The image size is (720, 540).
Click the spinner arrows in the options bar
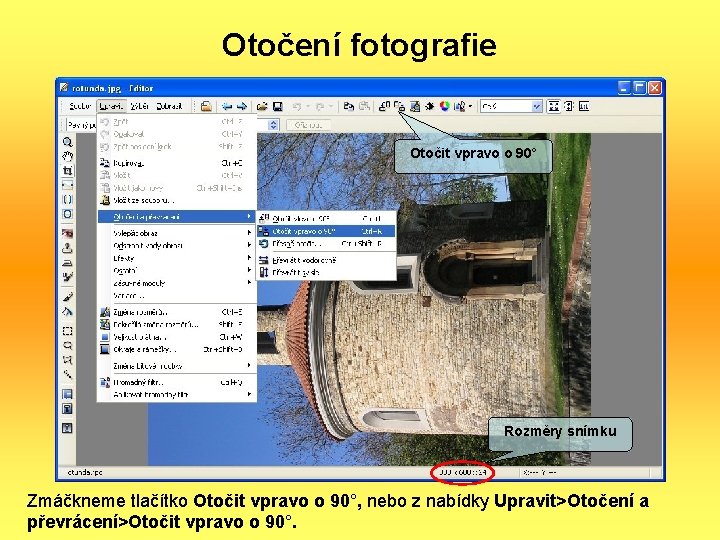[x=274, y=124]
